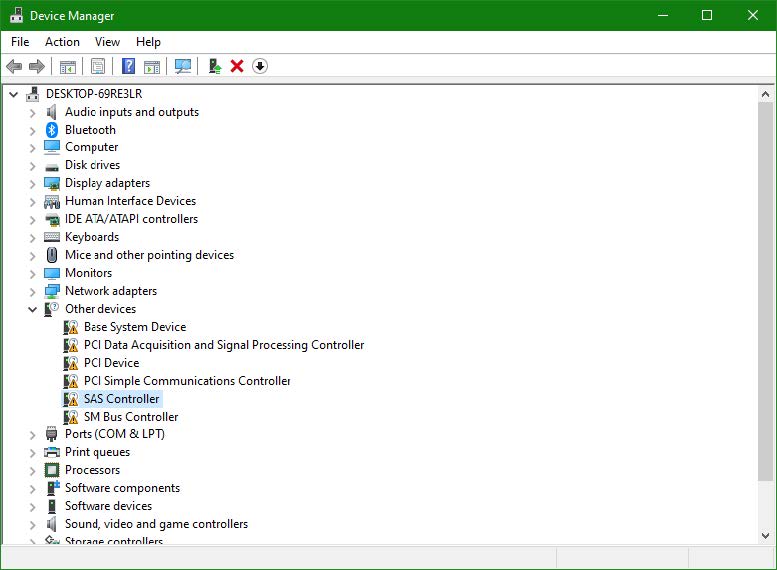Expand Sound, video and game controllers
This screenshot has height=570, width=777.
coord(33,525)
